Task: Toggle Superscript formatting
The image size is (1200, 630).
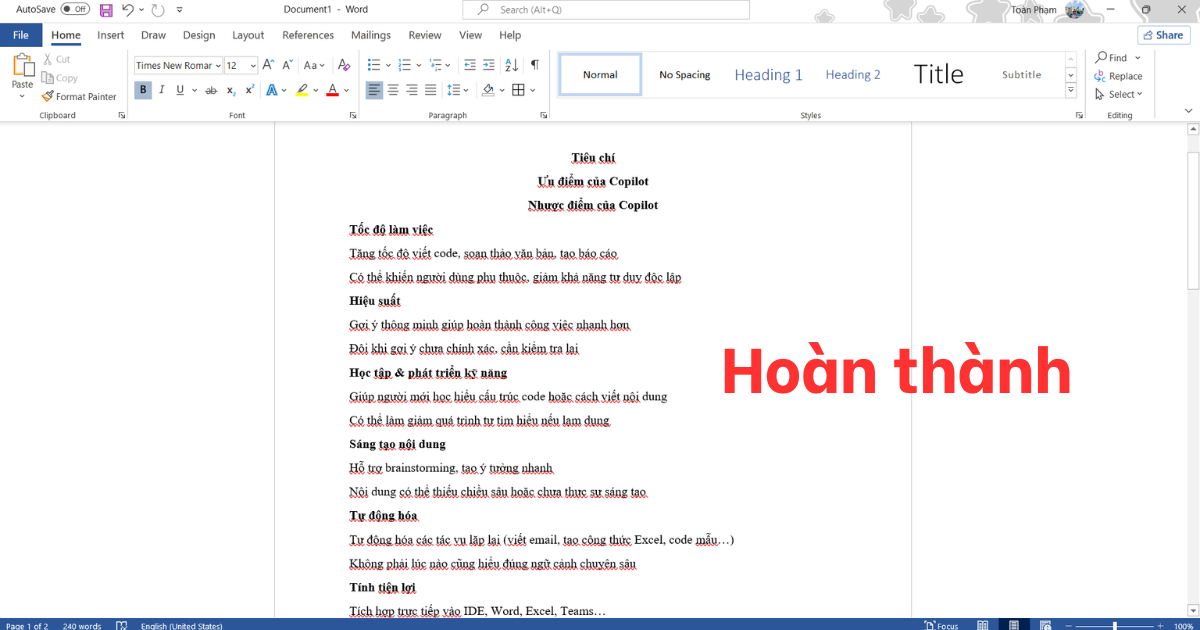Action: pyautogui.click(x=249, y=90)
